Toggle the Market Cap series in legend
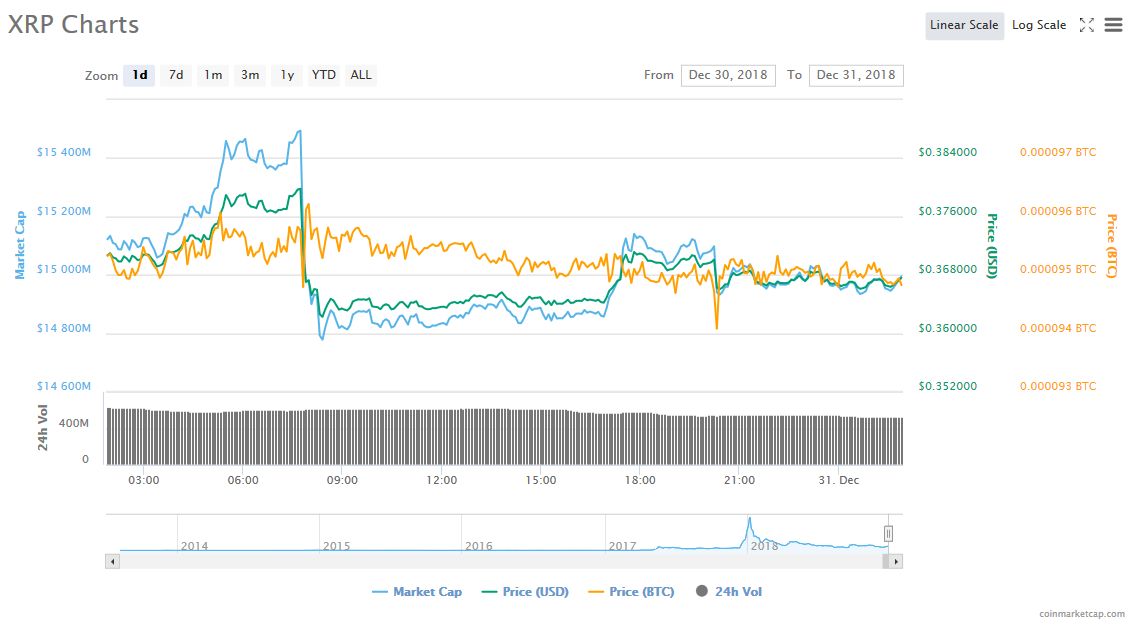 tap(417, 592)
